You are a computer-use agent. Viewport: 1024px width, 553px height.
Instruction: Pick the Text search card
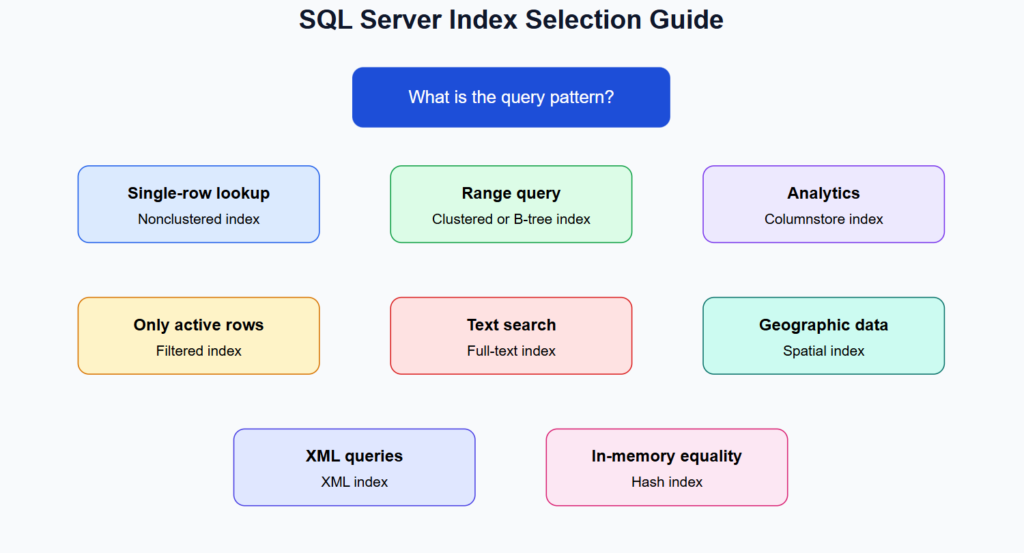(511, 336)
